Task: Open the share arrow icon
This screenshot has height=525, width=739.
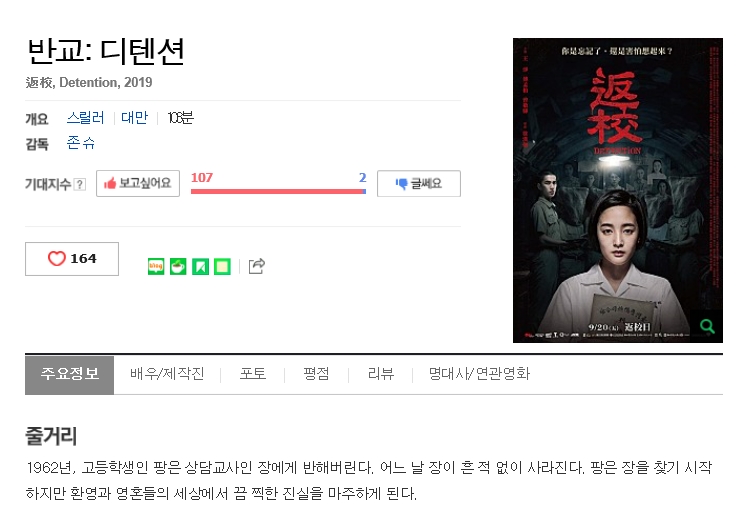Action: click(x=256, y=266)
